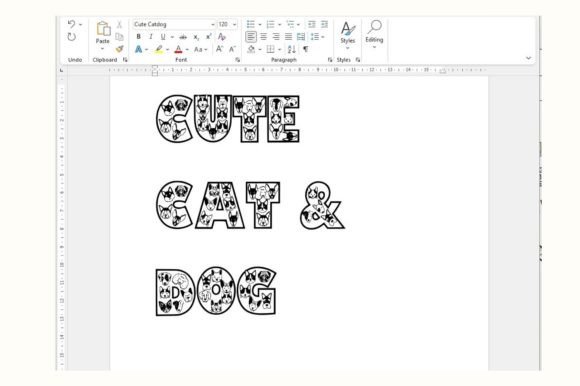Open the Editing menu button
Viewport: 580px width, 386px height.
click(x=374, y=34)
